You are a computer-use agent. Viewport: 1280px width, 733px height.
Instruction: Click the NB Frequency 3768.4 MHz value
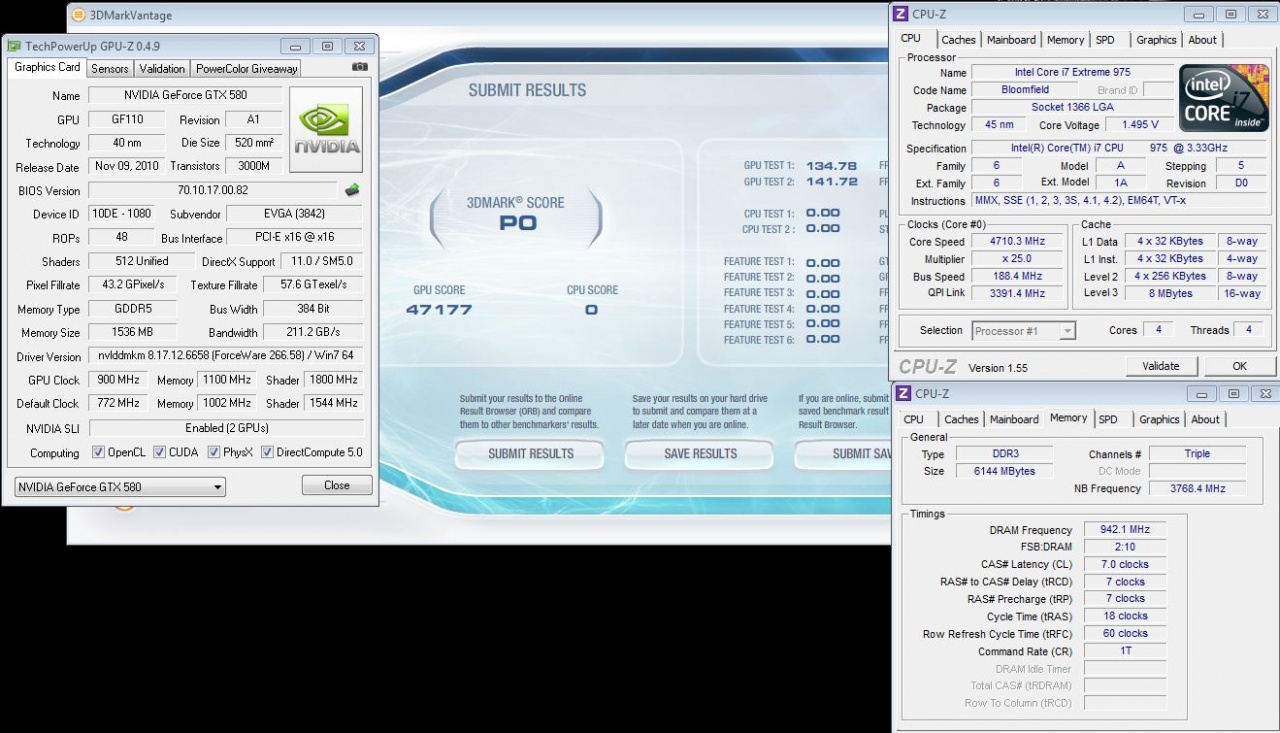pyautogui.click(x=1197, y=488)
